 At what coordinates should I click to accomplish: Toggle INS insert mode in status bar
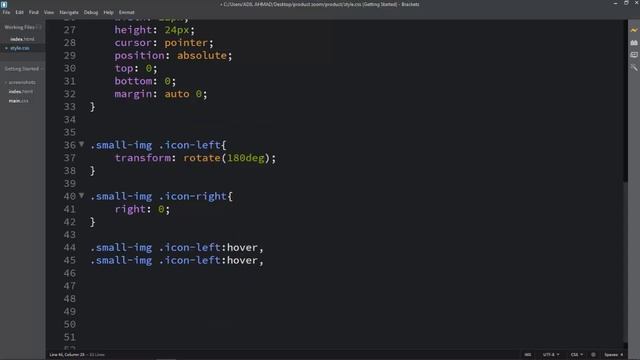[x=527, y=354]
